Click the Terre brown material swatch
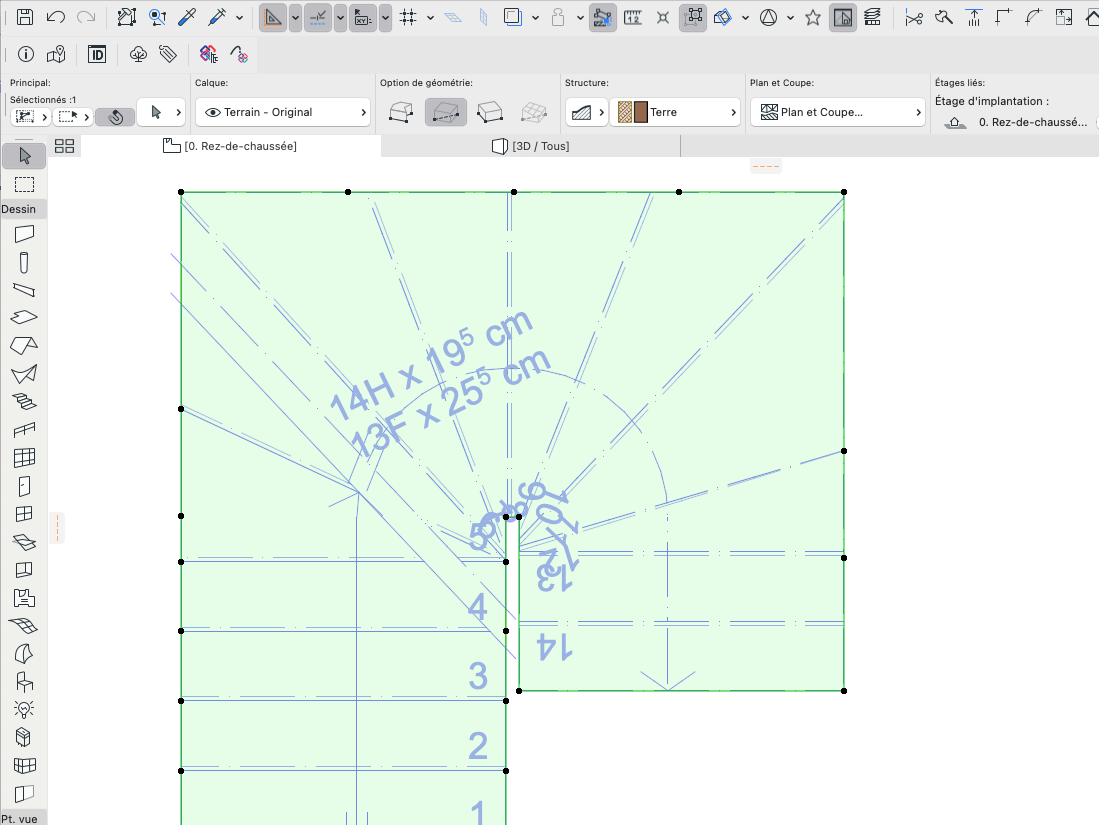Image resolution: width=1099 pixels, height=825 pixels. (x=641, y=112)
